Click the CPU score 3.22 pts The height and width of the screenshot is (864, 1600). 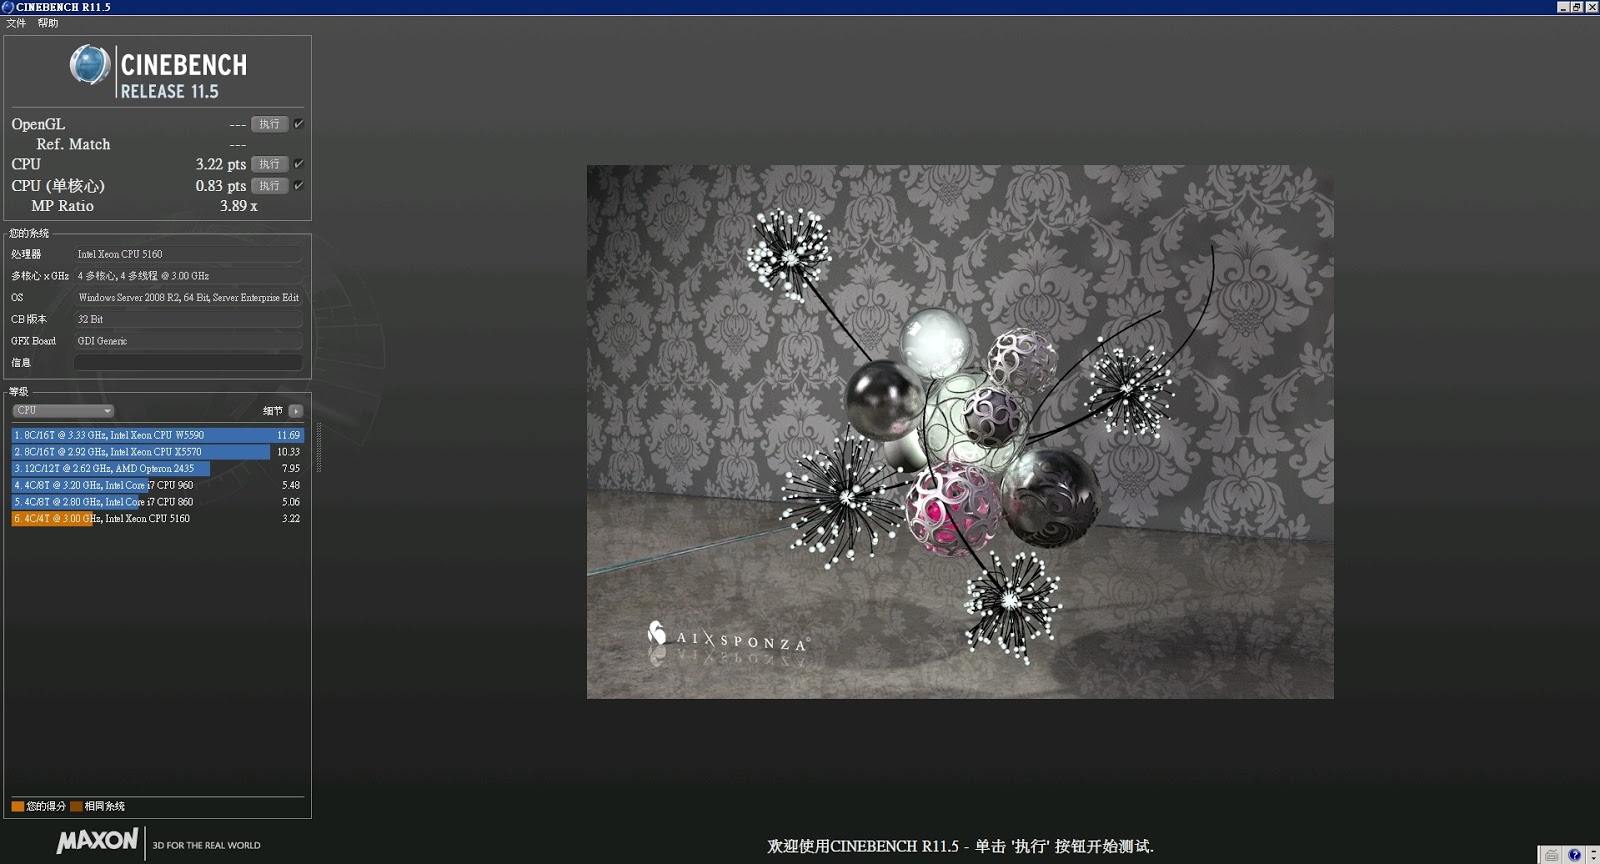tap(220, 164)
